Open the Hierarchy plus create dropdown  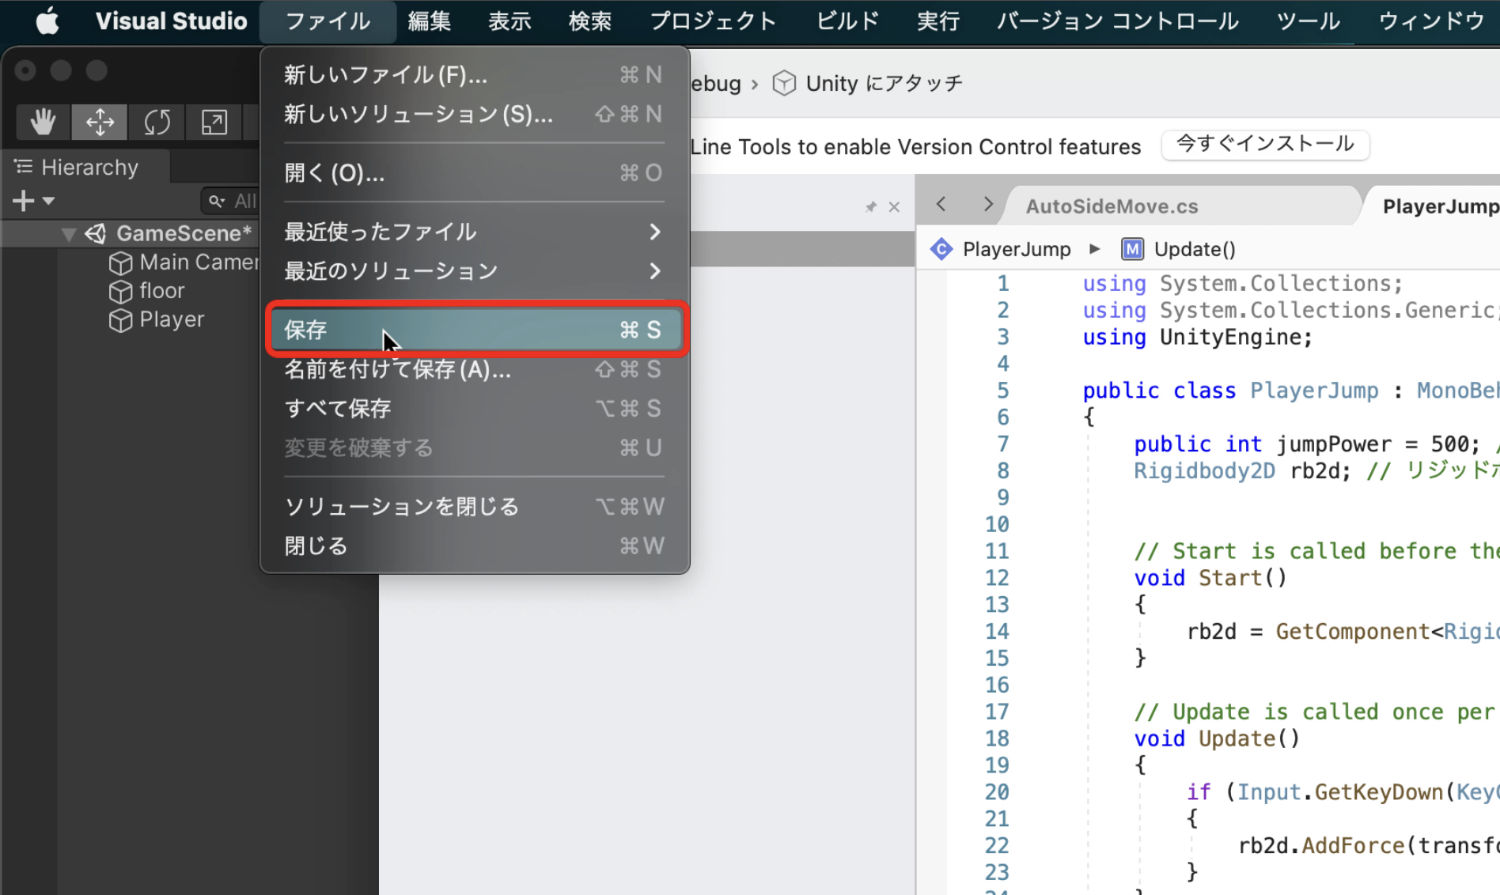tap(32, 201)
